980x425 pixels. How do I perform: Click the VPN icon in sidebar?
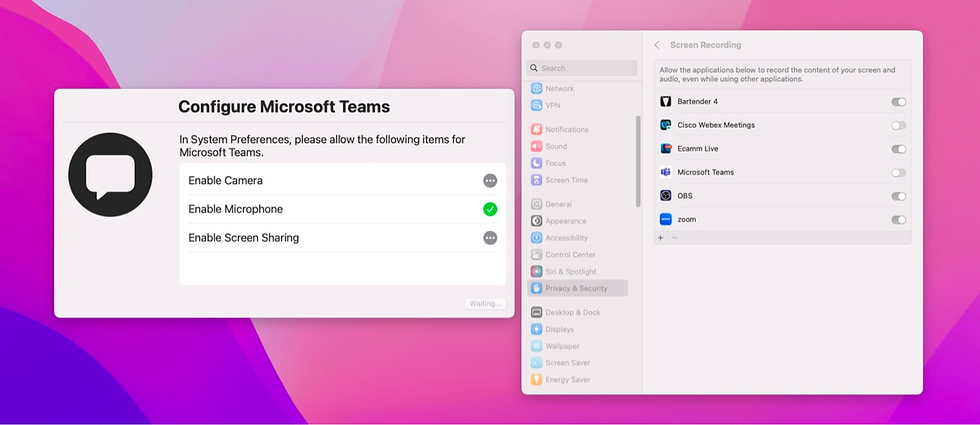coord(536,105)
